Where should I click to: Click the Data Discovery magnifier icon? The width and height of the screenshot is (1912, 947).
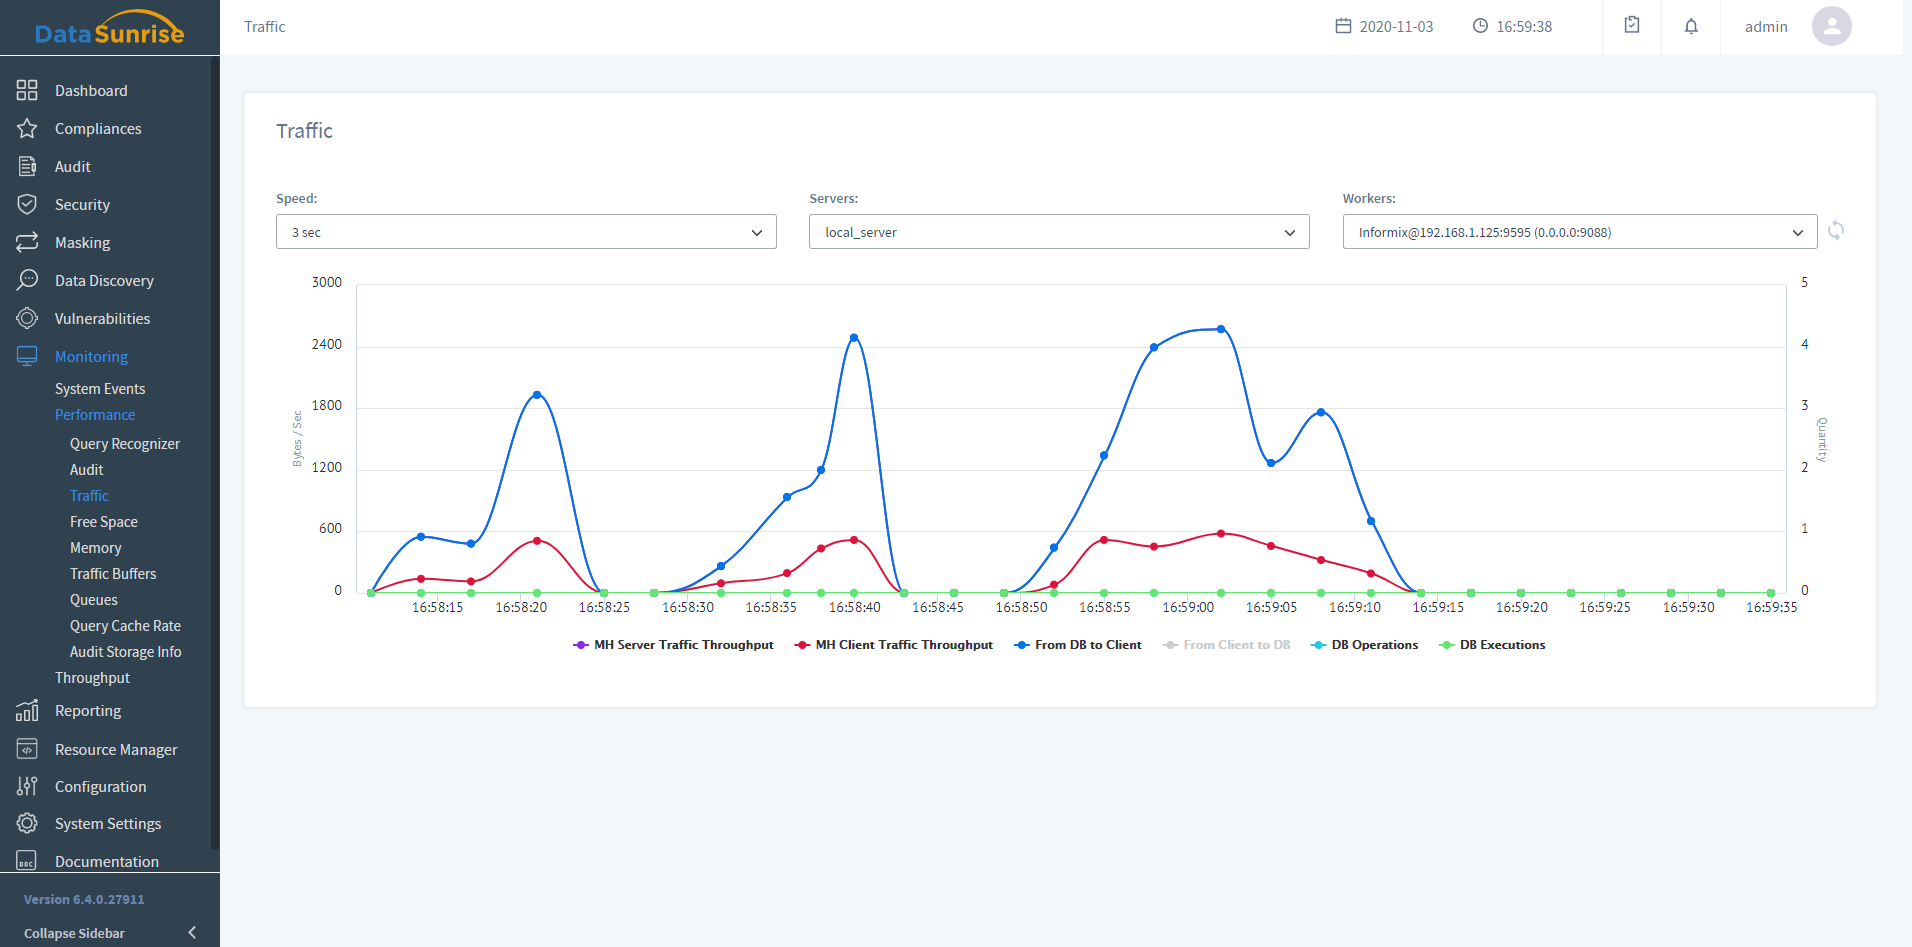pos(27,281)
